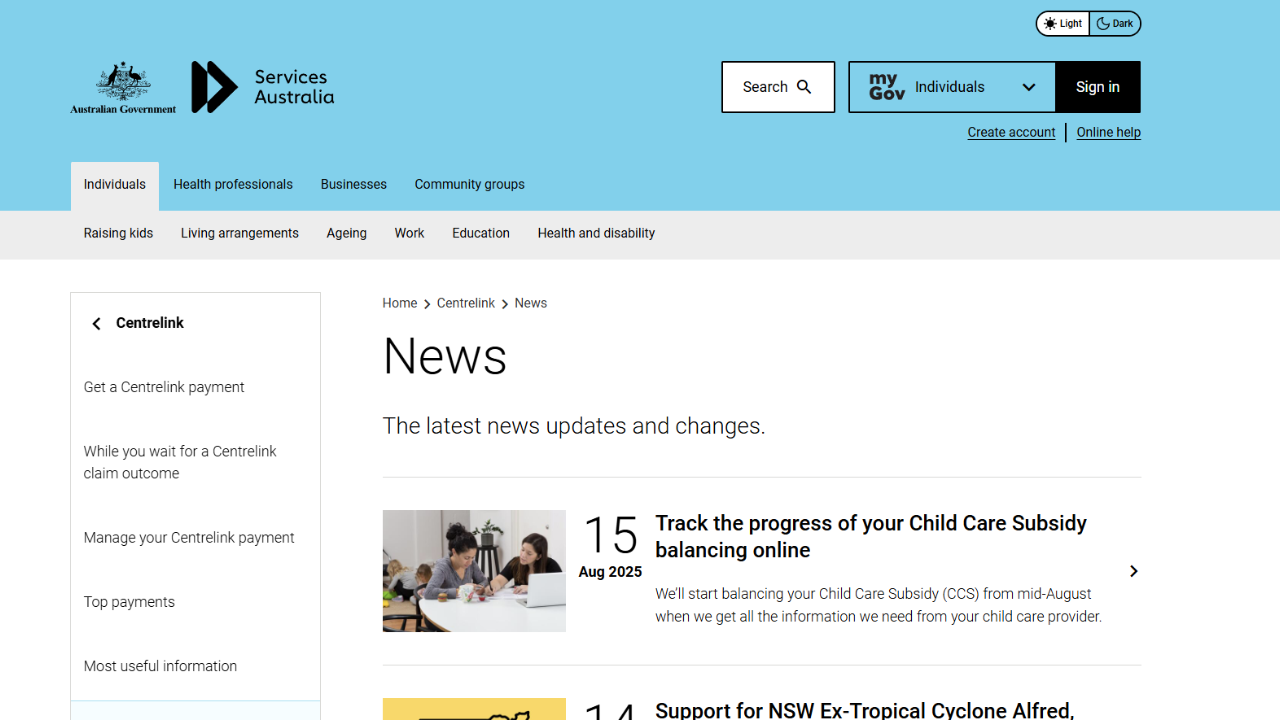Select the Businesses tab
The image size is (1280, 720).
(354, 185)
